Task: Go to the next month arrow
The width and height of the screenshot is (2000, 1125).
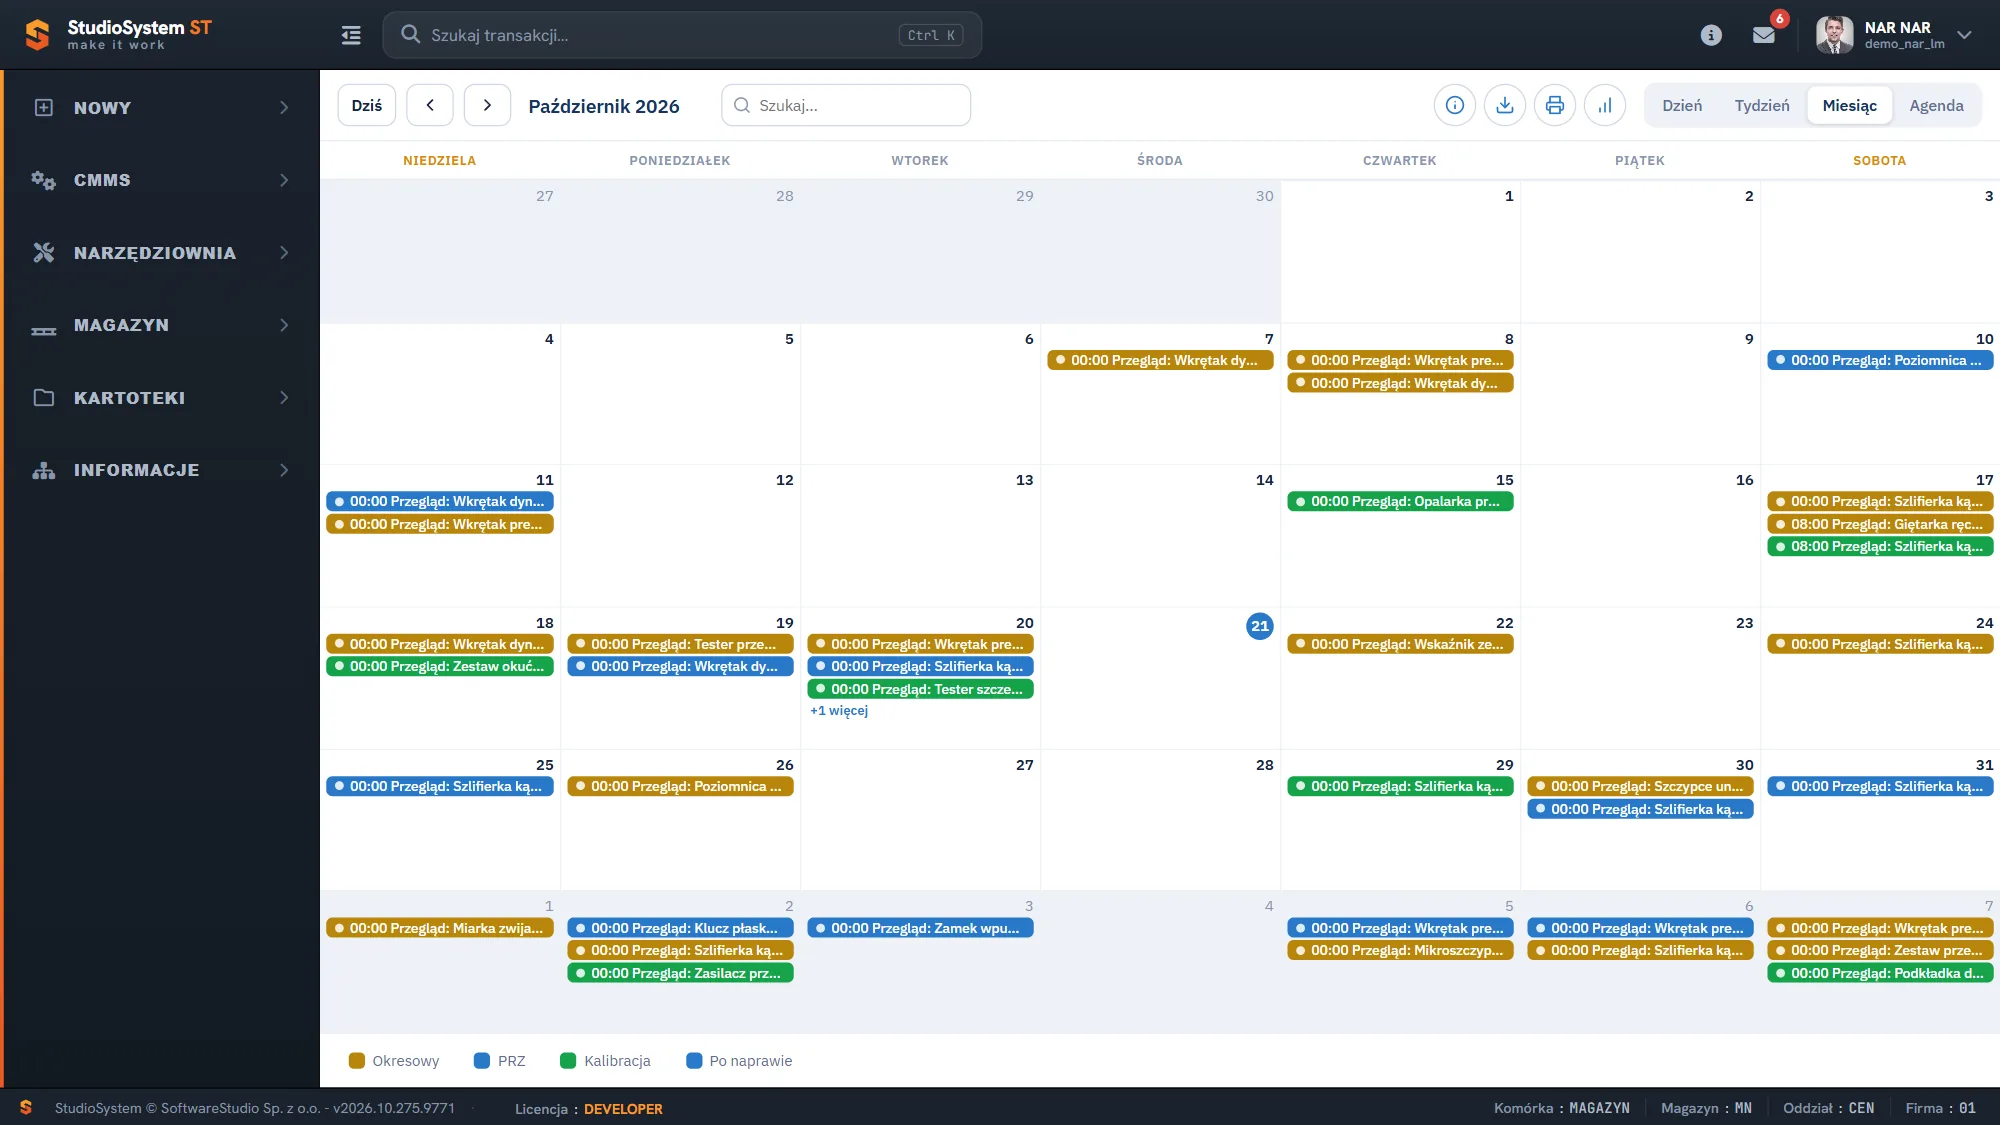Action: pos(487,105)
